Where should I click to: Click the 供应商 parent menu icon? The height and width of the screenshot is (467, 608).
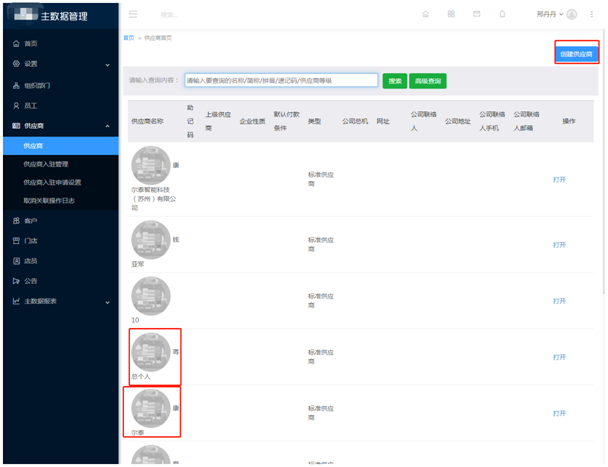pos(16,126)
